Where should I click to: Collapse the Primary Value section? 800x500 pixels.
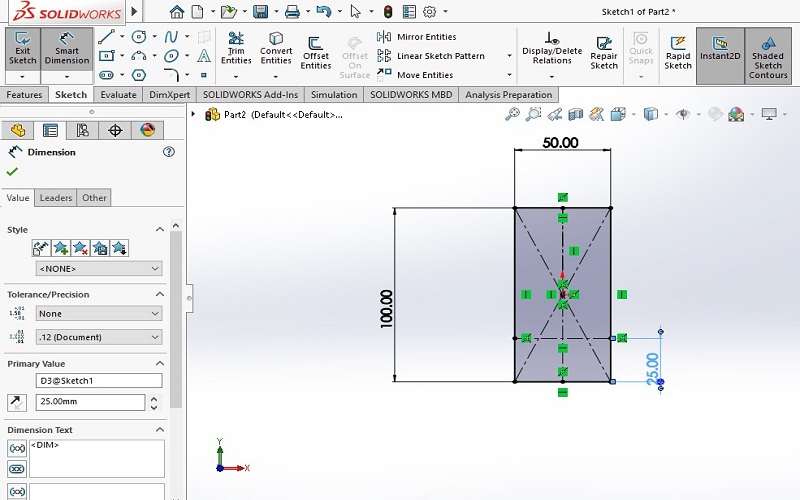tap(160, 364)
